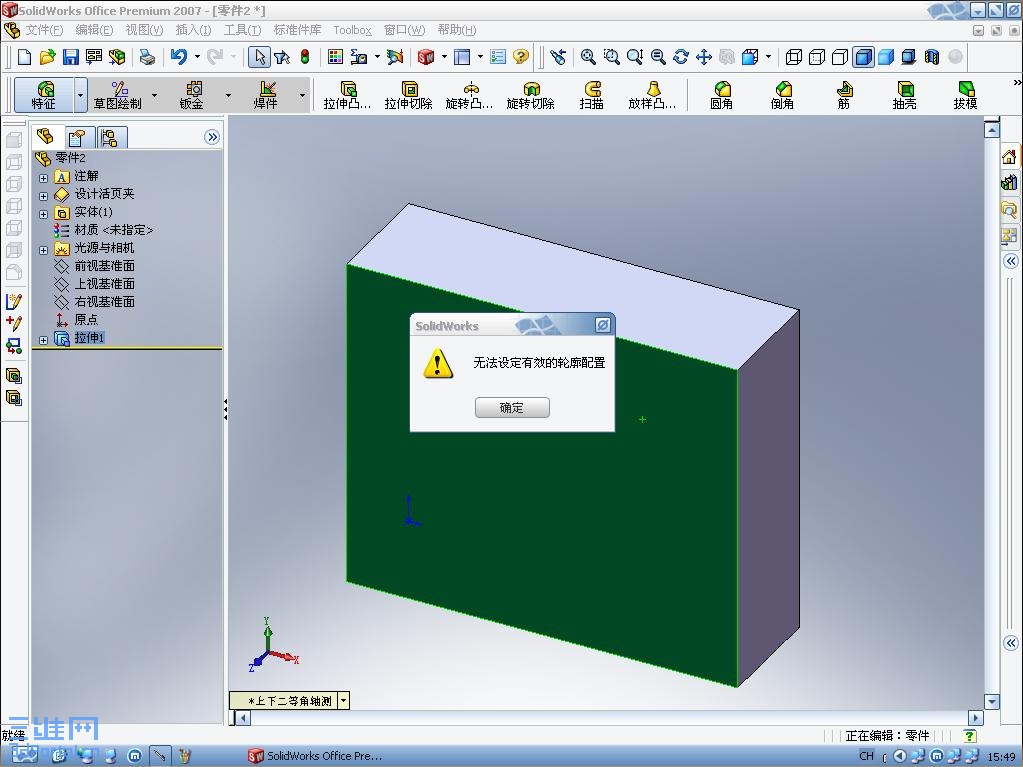
Task: Click the Help question mark icon
Action: pos(520,57)
